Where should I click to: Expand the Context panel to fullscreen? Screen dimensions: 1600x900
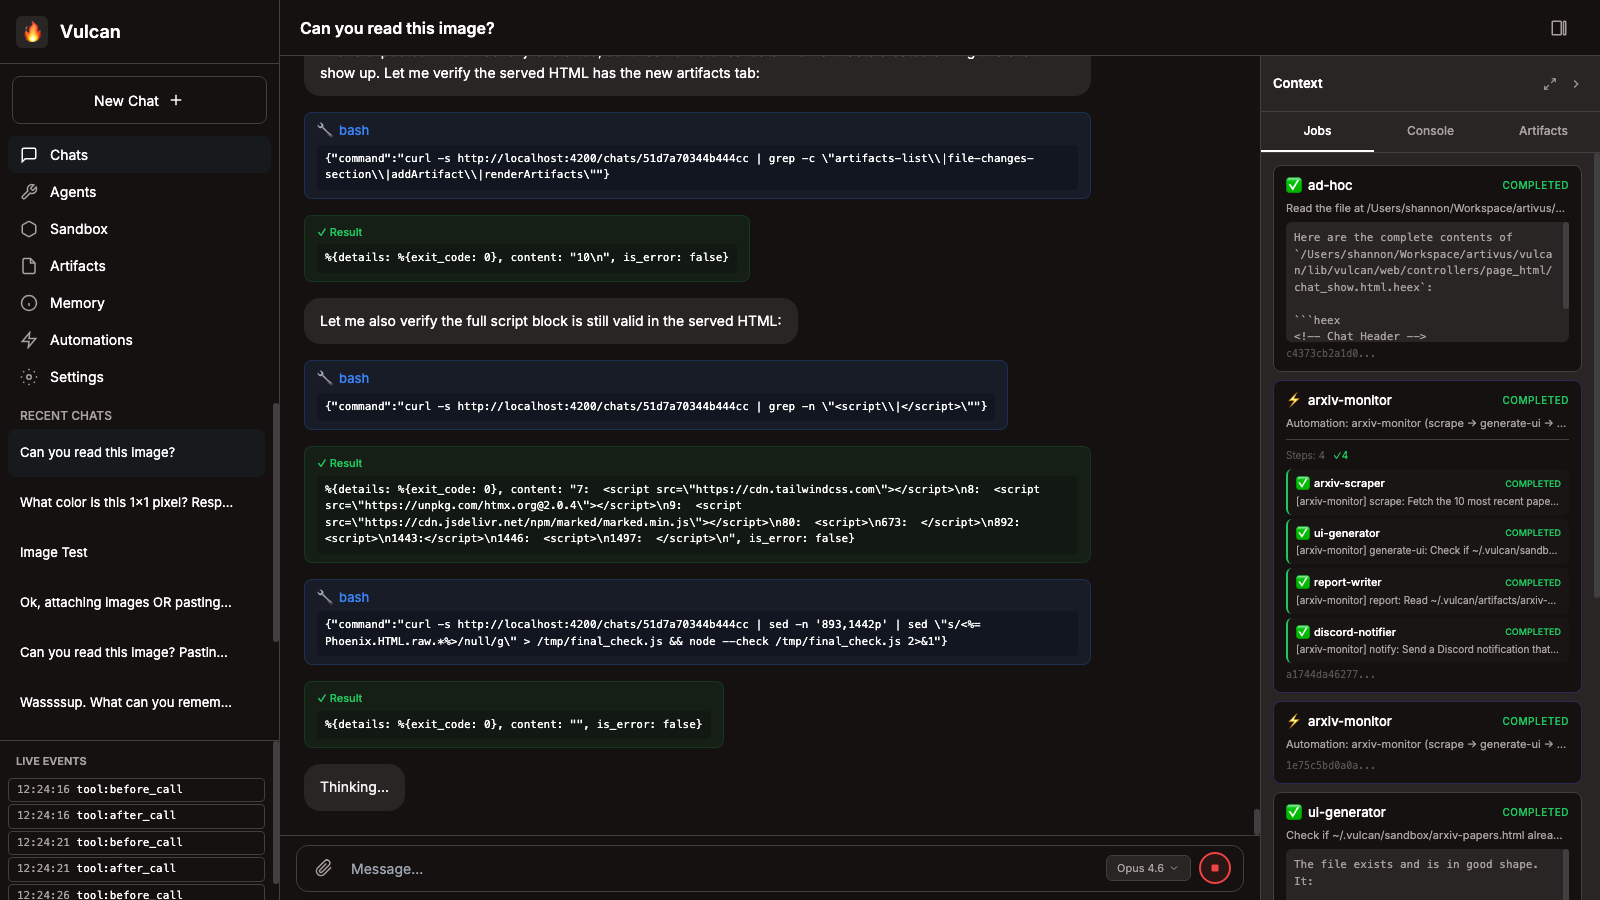[1549, 84]
